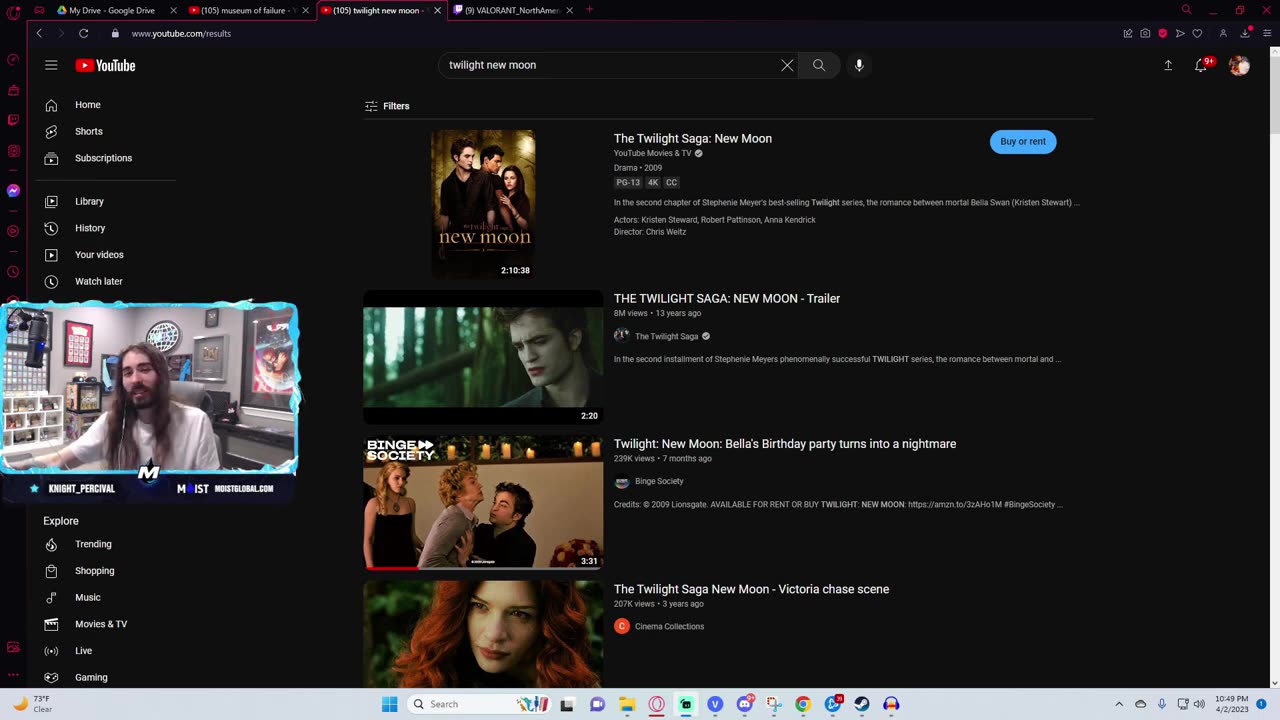This screenshot has height=720, width=1280.
Task: Open the search Filters panel
Action: pyautogui.click(x=387, y=106)
